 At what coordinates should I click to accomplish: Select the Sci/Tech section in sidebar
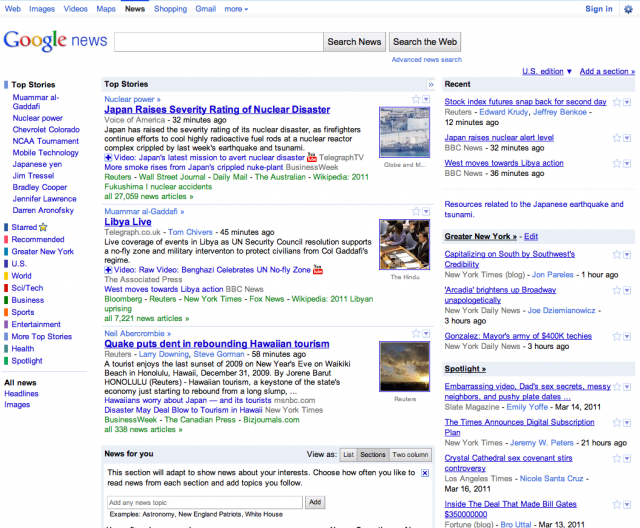[27, 288]
